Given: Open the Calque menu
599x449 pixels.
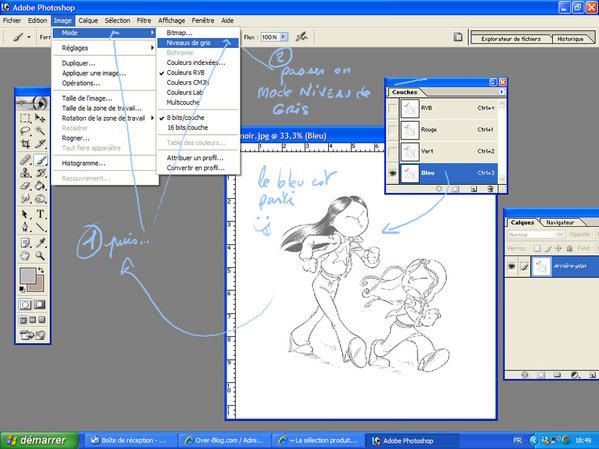Looking at the screenshot, I should coord(88,21).
